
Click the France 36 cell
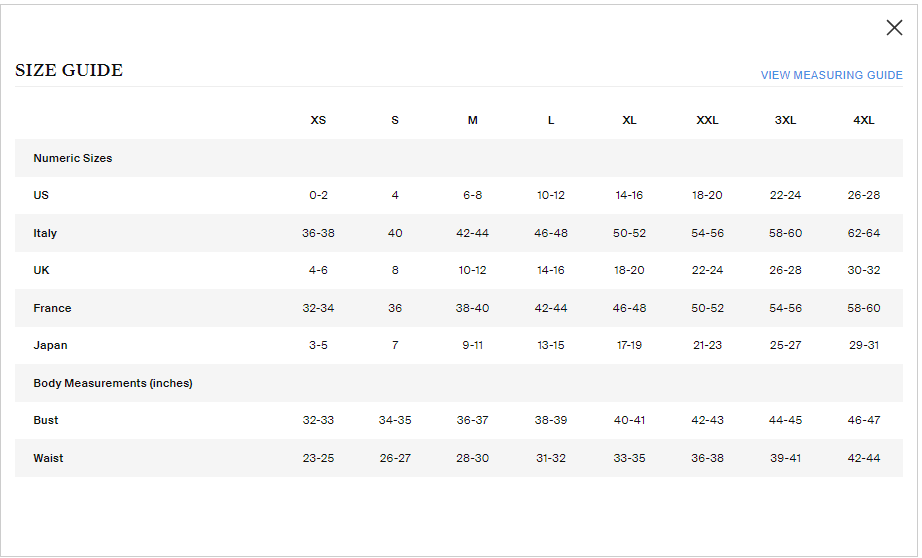(395, 308)
